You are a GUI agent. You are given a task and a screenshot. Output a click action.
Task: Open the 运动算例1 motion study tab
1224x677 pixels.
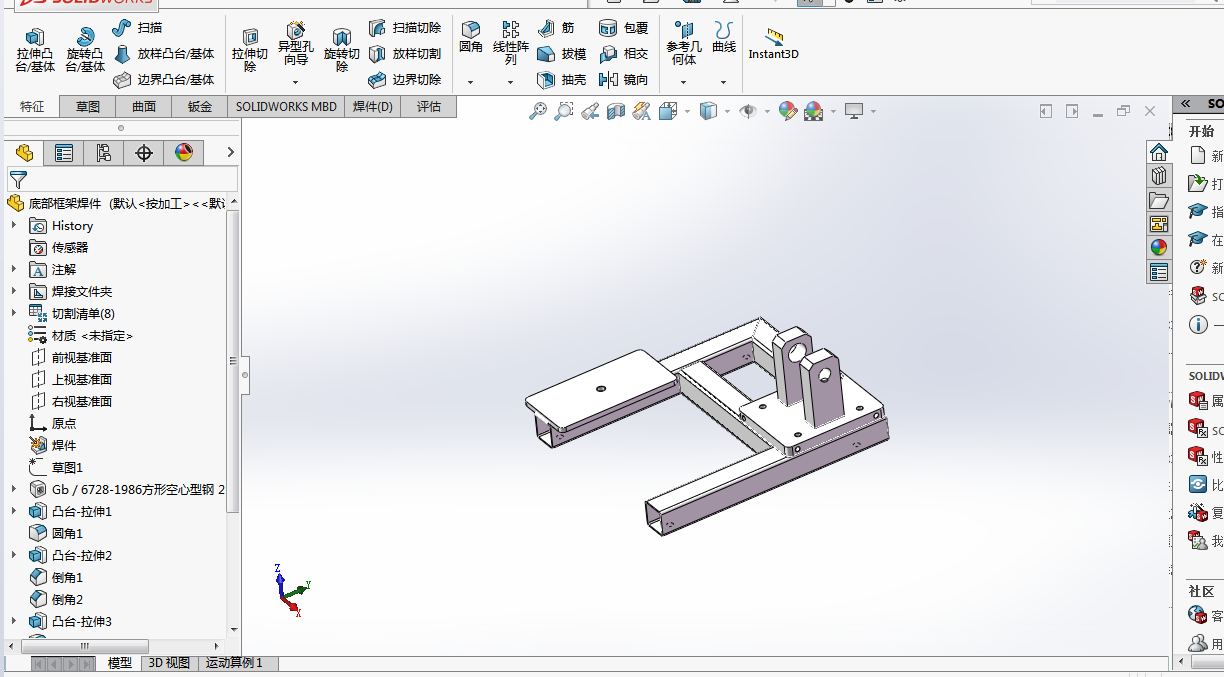(234, 663)
